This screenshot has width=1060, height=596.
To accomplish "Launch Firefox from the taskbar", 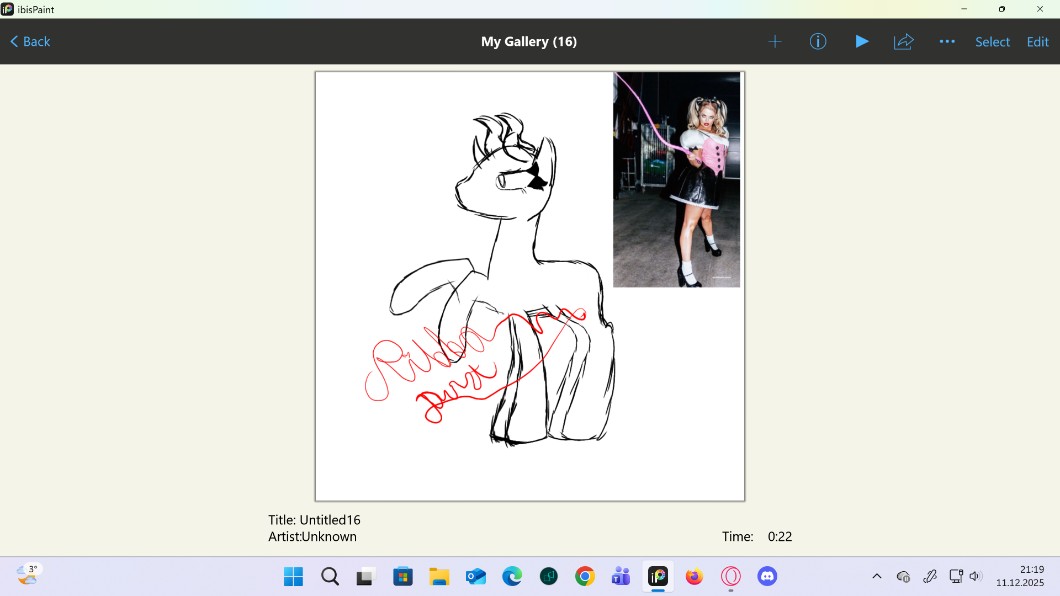I will point(694,576).
